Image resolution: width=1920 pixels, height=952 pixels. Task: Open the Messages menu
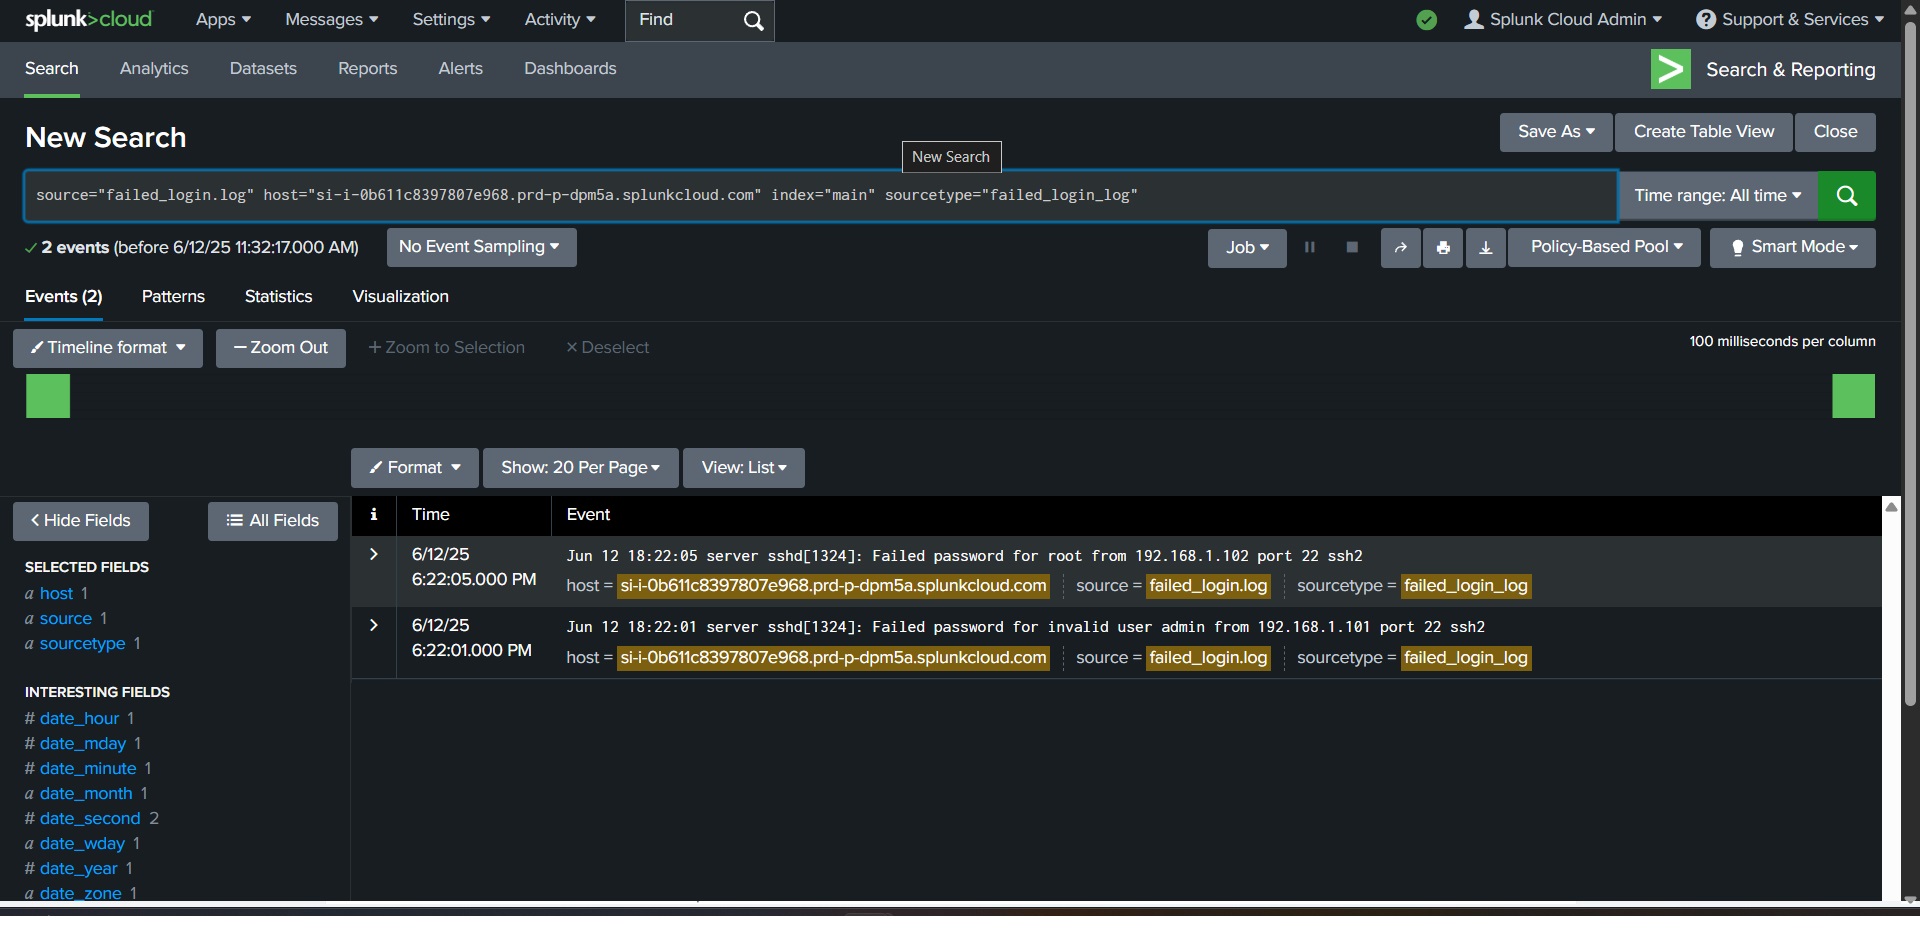coord(332,20)
